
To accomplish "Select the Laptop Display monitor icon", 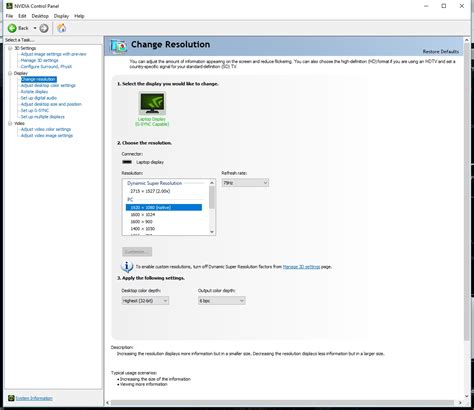I will coord(152,103).
